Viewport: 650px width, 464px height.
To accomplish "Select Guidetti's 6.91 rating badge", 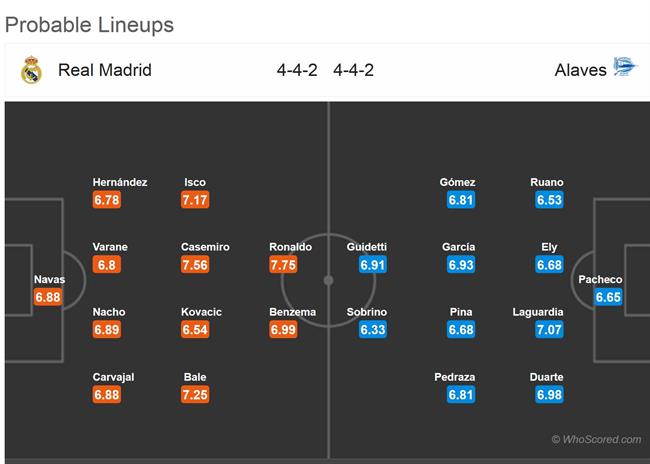I will point(373,265).
